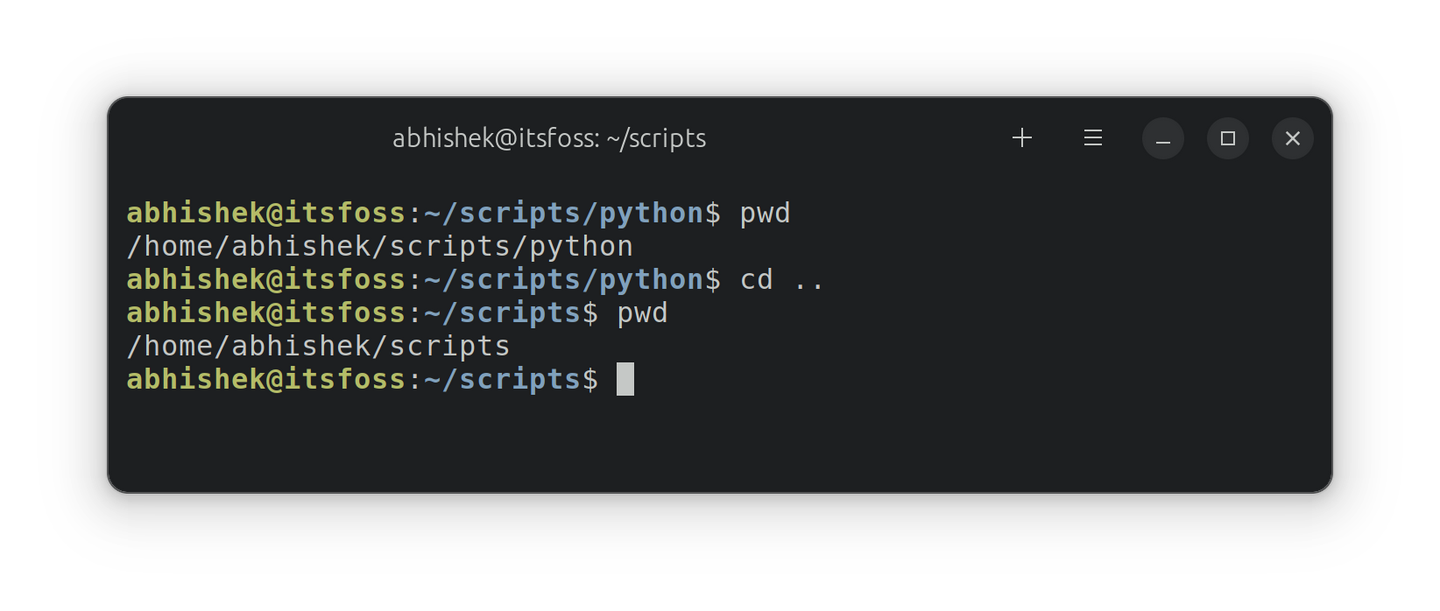Click ~/scripts path in the third prompt
Screen dimensions: 1440x611
(502, 313)
